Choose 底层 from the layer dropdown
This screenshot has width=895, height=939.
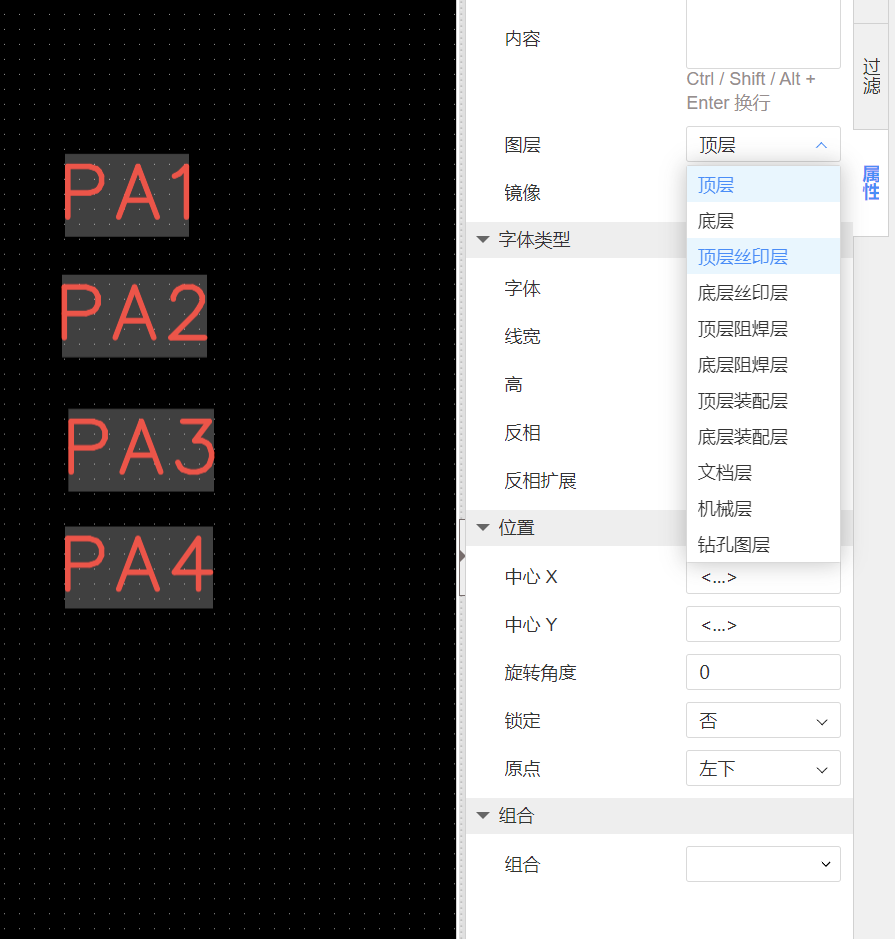[x=763, y=221]
